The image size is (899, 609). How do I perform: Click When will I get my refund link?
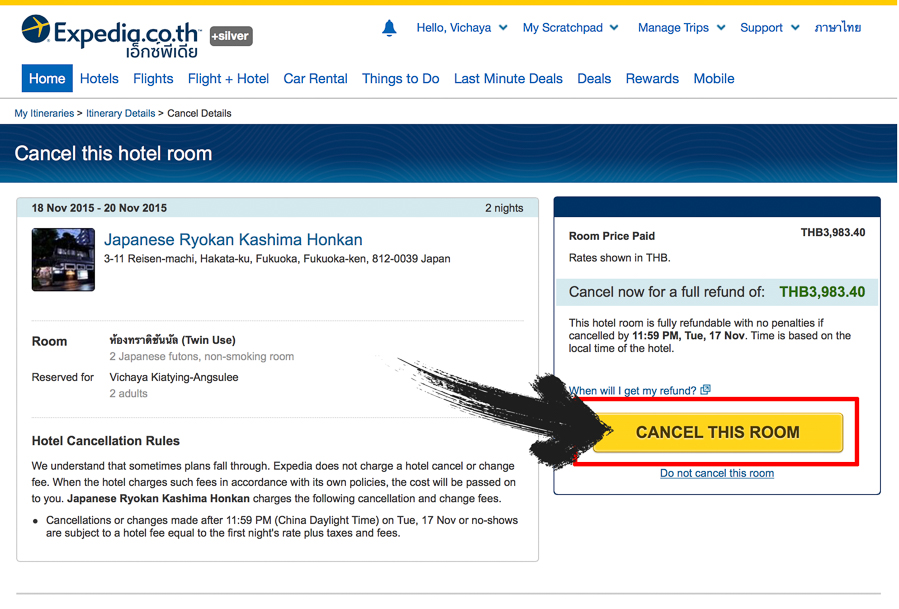click(632, 391)
